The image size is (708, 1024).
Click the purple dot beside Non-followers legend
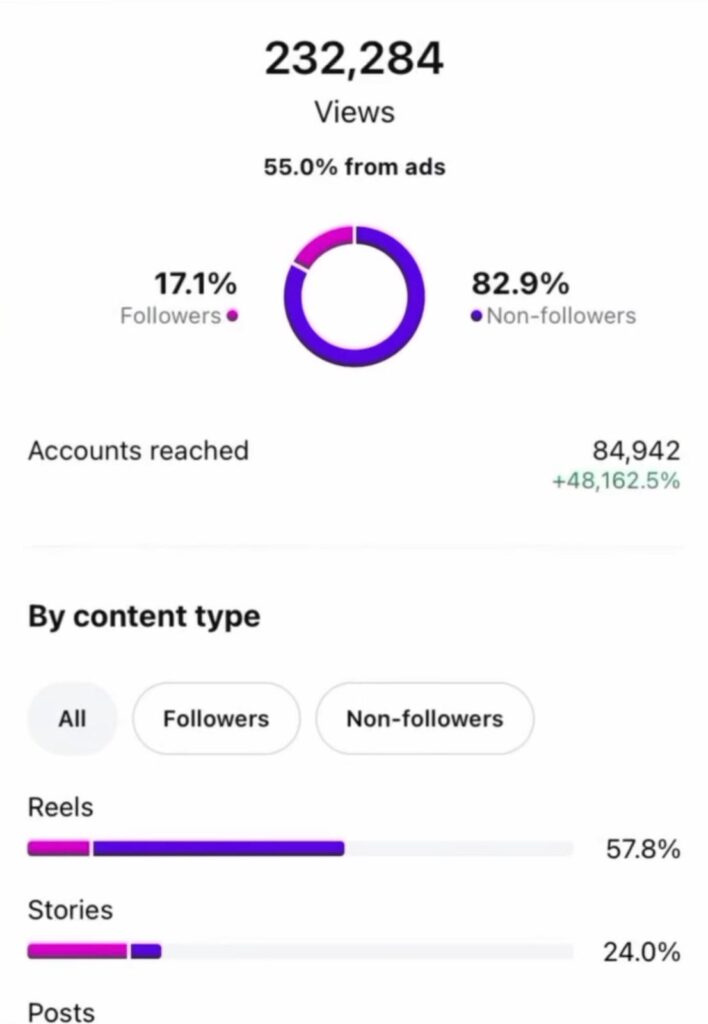point(476,316)
